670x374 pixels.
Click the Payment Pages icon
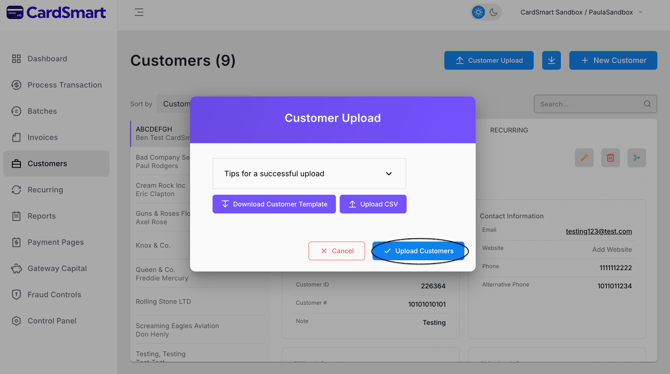point(16,242)
